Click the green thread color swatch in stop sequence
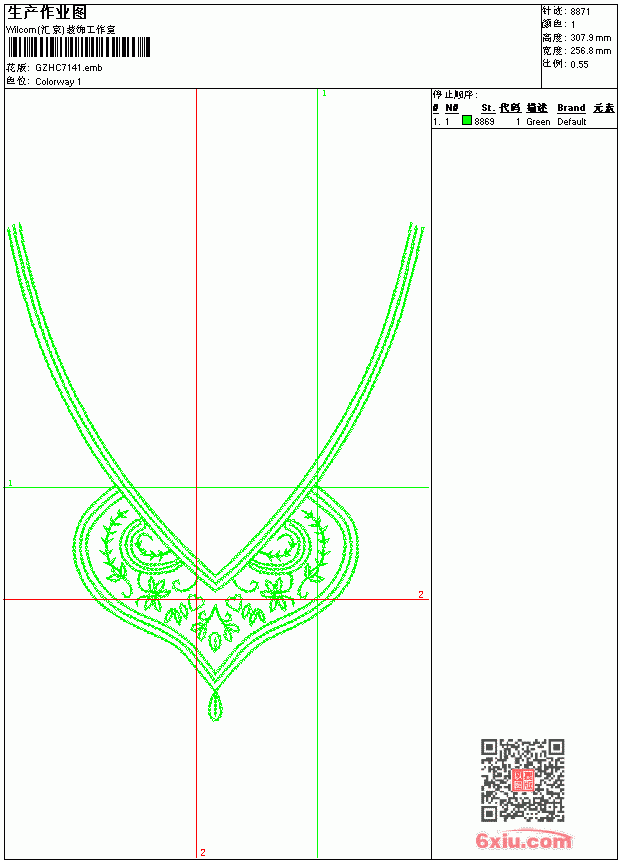 (x=467, y=120)
